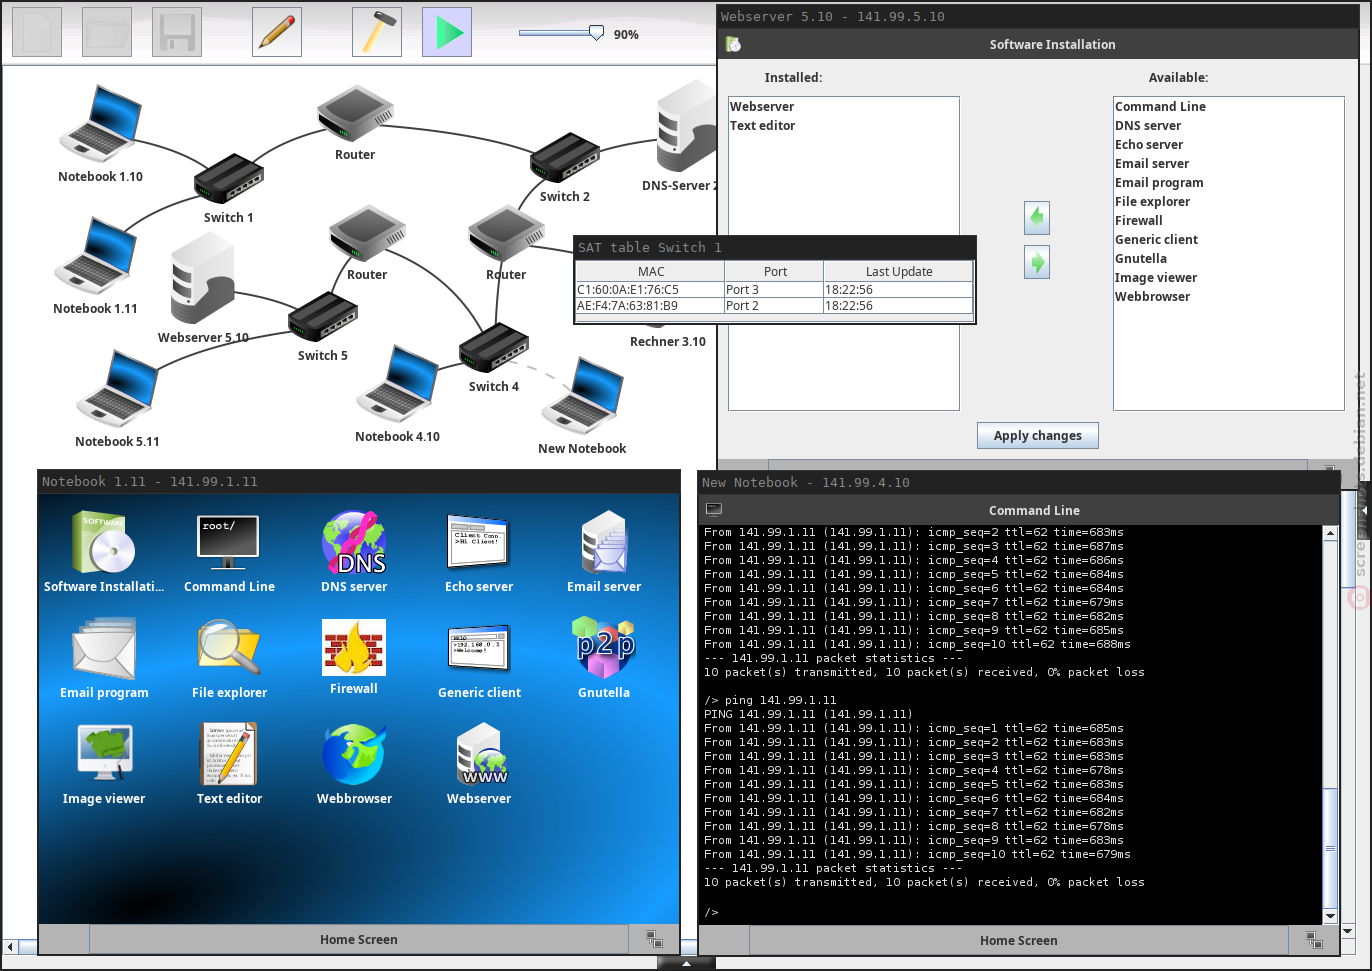Viewport: 1372px width, 971px height.
Task: Select the Router above Switch 5
Action: pos(367,233)
